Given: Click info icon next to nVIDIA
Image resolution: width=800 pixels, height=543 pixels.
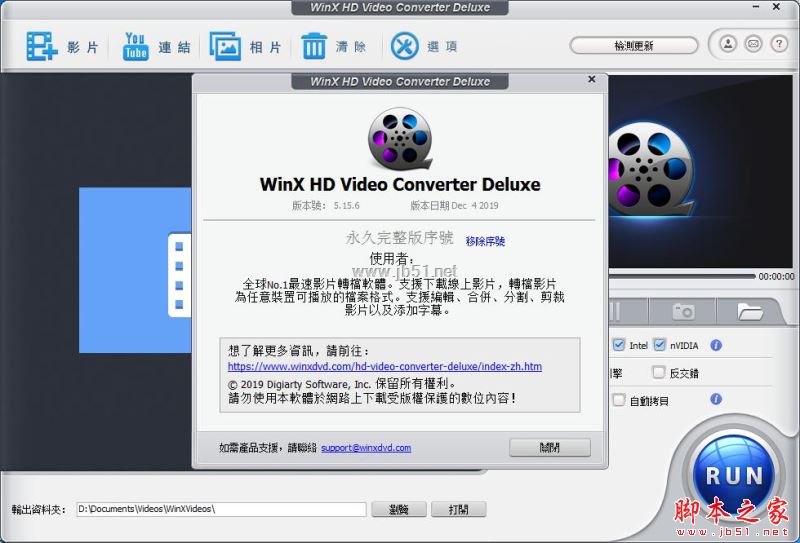Looking at the screenshot, I should (x=716, y=345).
